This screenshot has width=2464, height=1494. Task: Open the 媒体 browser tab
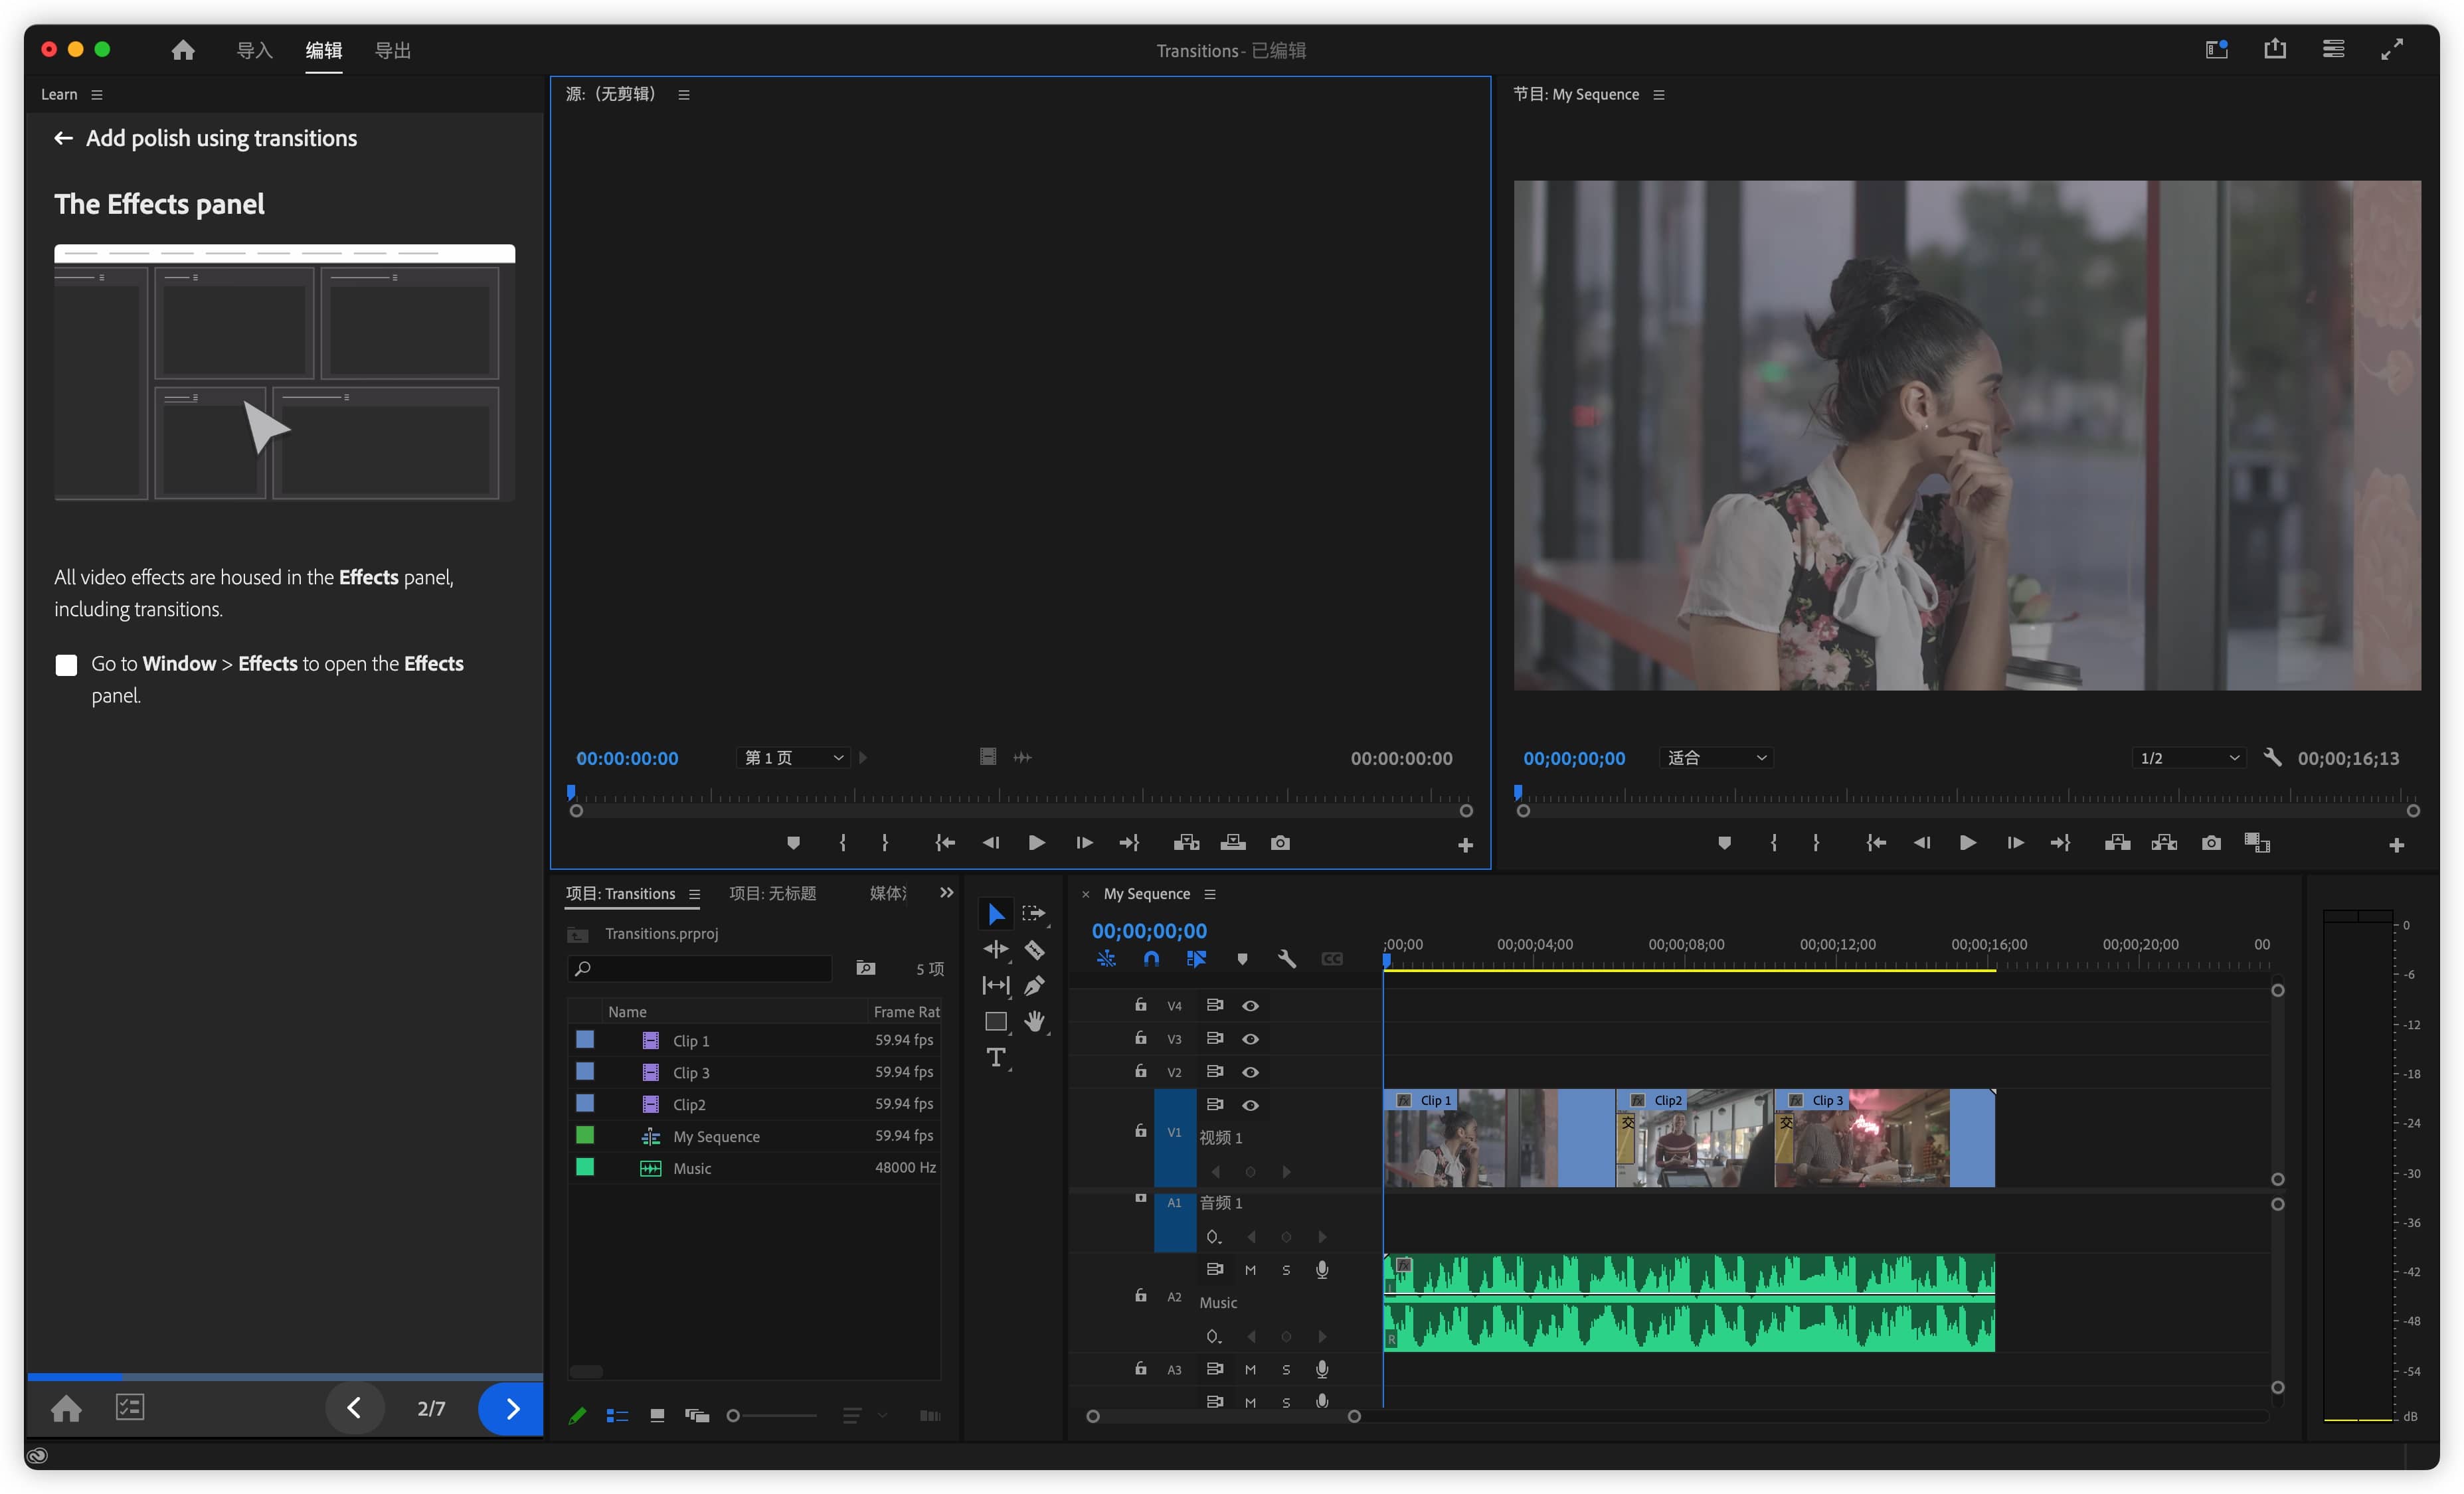pos(888,893)
